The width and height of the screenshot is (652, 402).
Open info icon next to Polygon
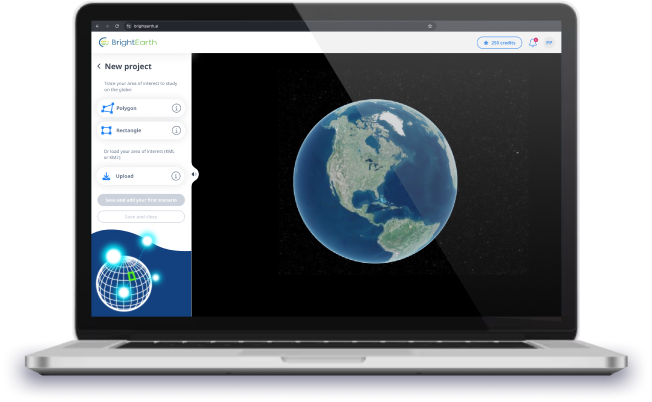(176, 108)
